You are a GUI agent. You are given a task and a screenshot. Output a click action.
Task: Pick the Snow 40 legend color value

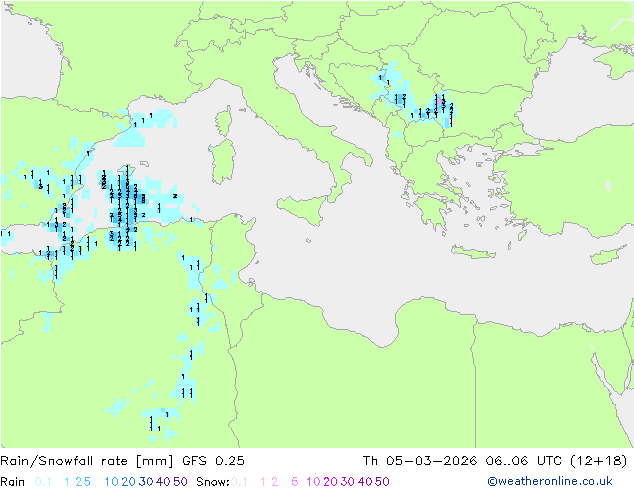[365, 482]
